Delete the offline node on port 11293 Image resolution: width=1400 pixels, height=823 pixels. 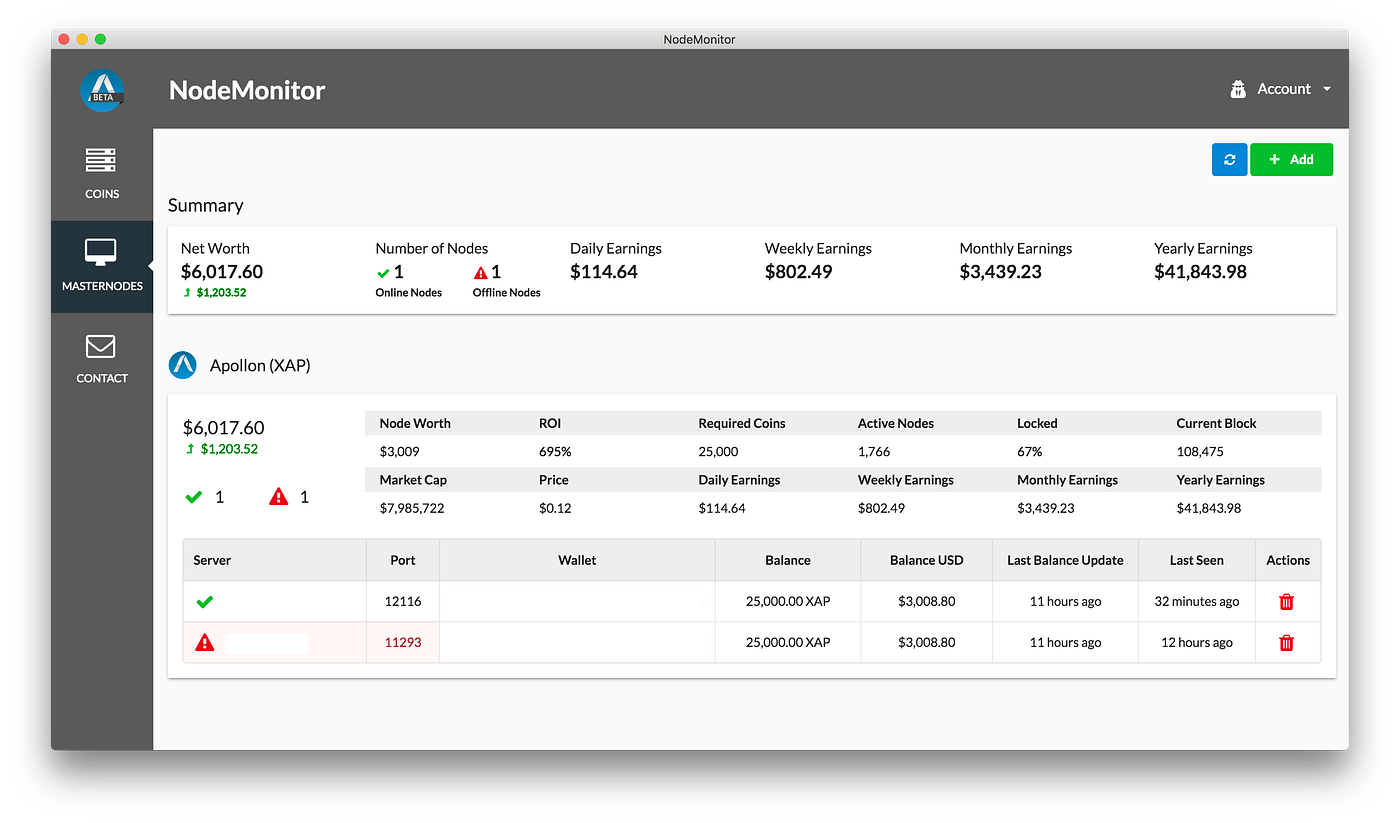(x=1287, y=642)
